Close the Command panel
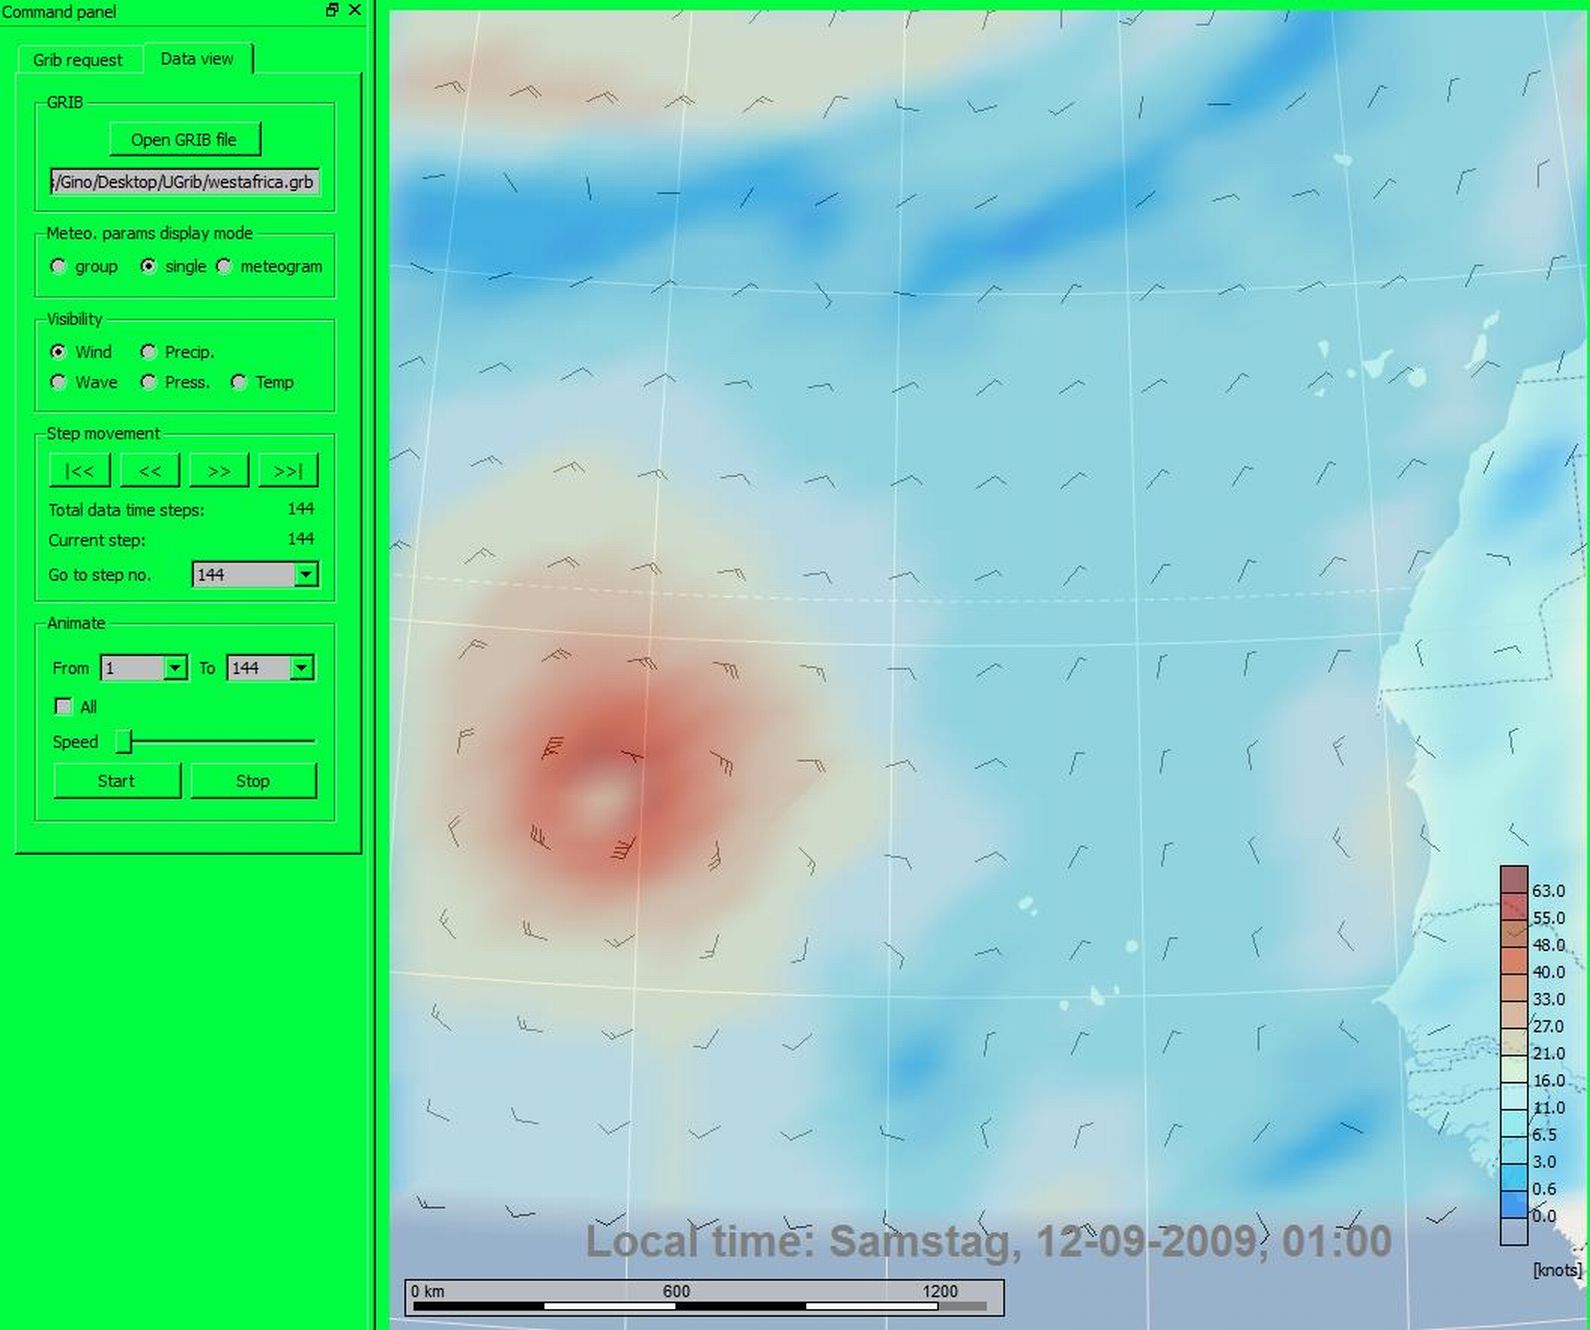Screen dimensions: 1590x1330 [x=355, y=10]
